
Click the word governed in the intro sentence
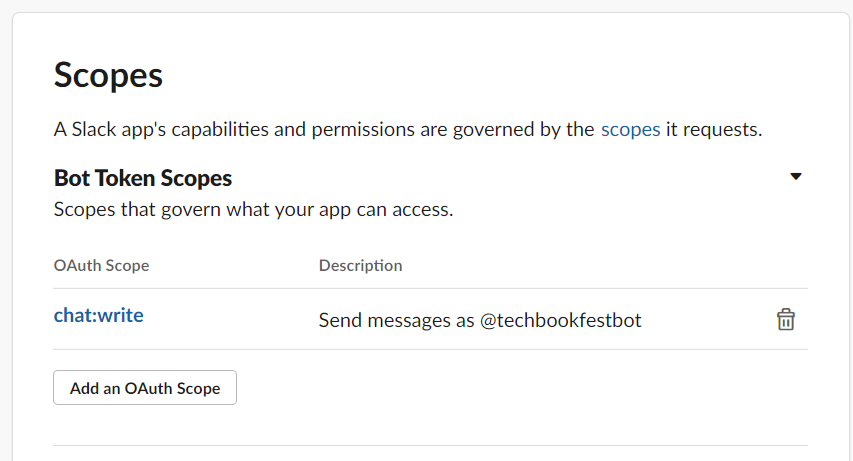(493, 130)
